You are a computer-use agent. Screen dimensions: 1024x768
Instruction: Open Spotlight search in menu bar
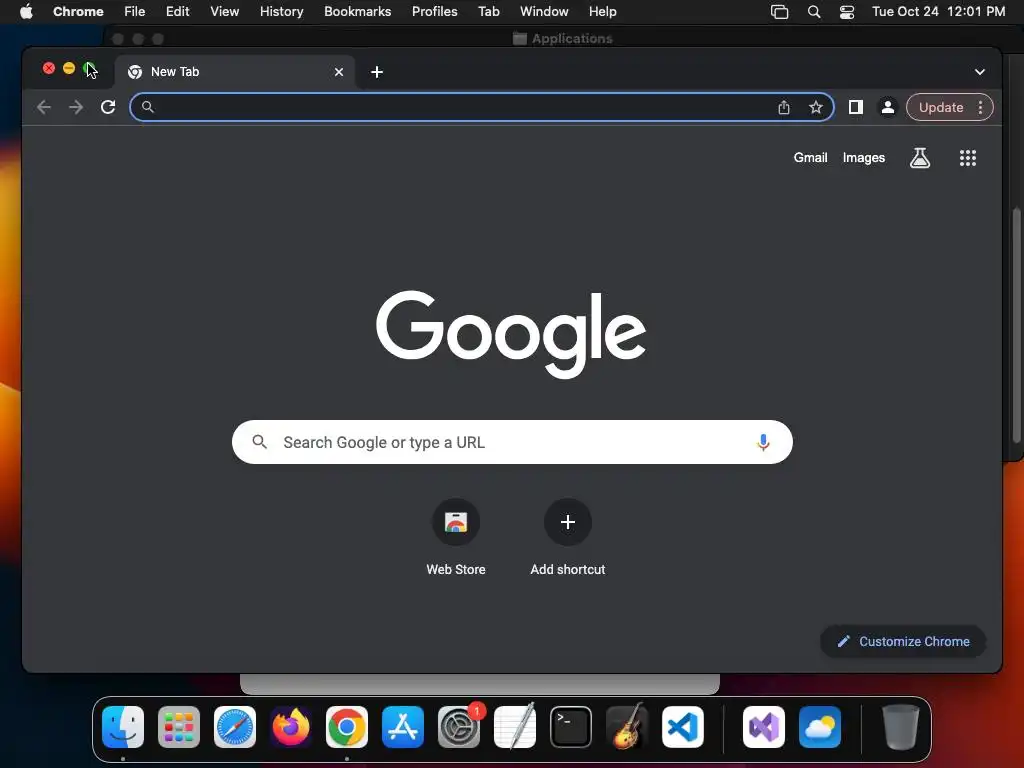click(814, 12)
